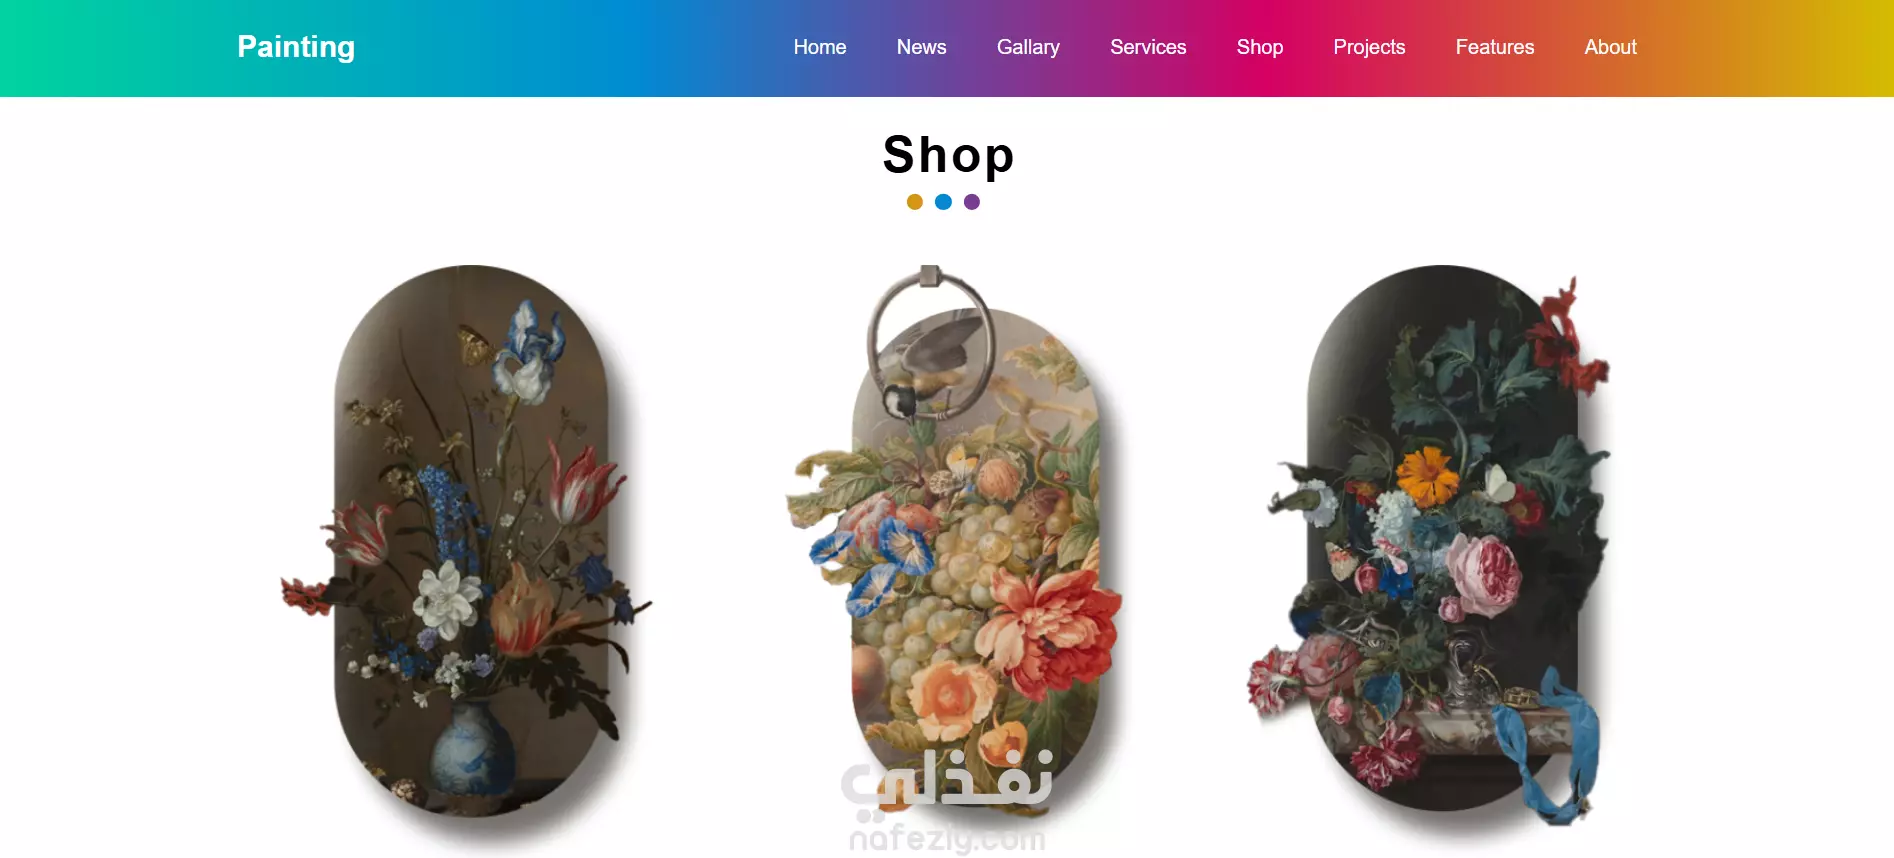Click the blue dot under Shop
This screenshot has width=1894, height=858.
943,202
